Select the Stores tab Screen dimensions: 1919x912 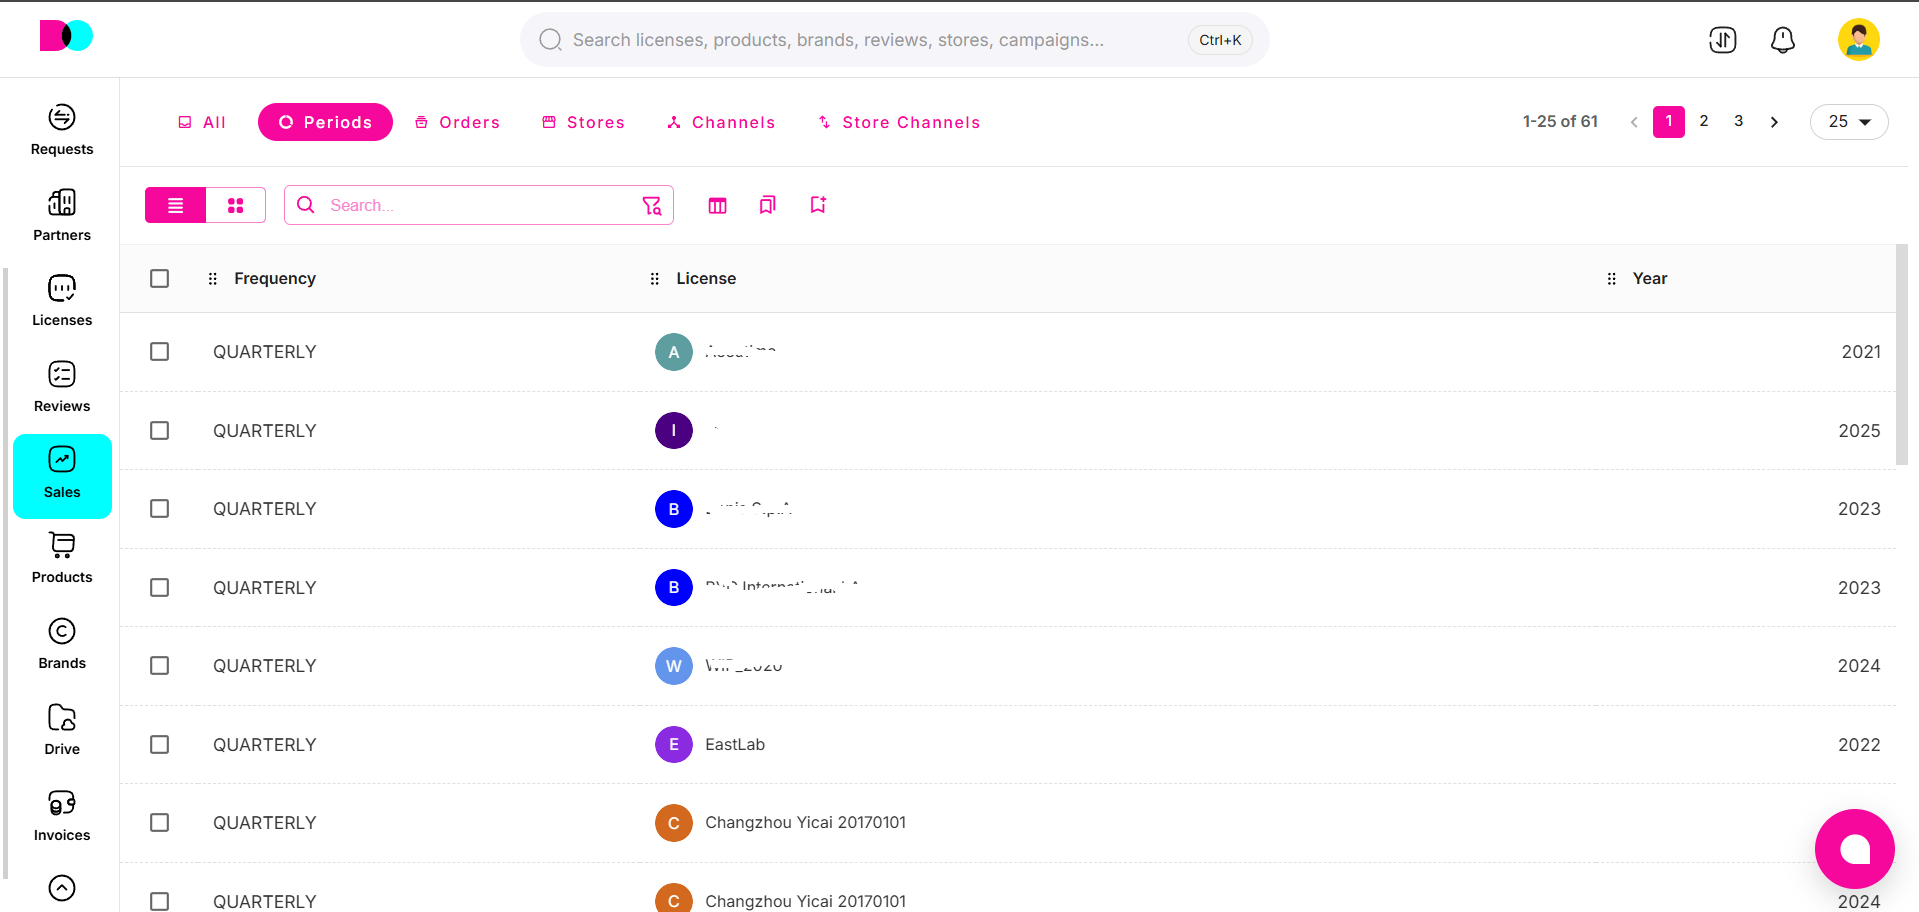tap(583, 122)
